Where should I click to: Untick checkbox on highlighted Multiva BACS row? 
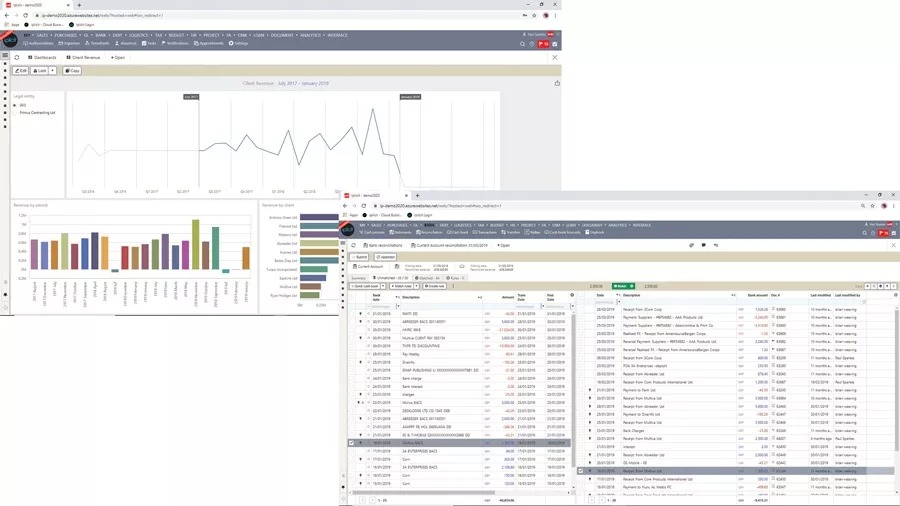coord(351,443)
